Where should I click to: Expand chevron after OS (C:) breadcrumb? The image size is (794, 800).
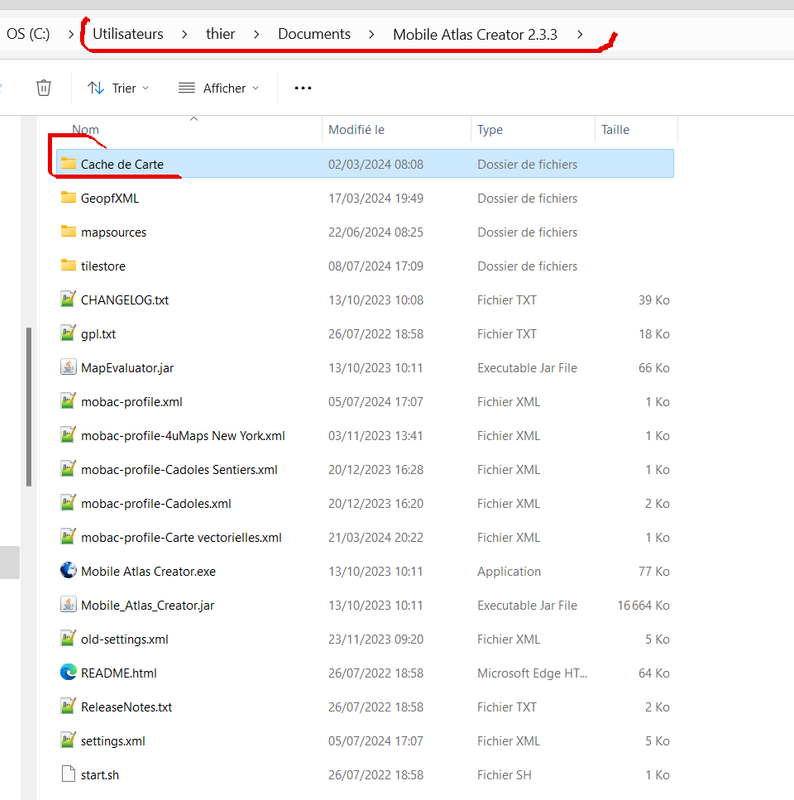[x=71, y=34]
